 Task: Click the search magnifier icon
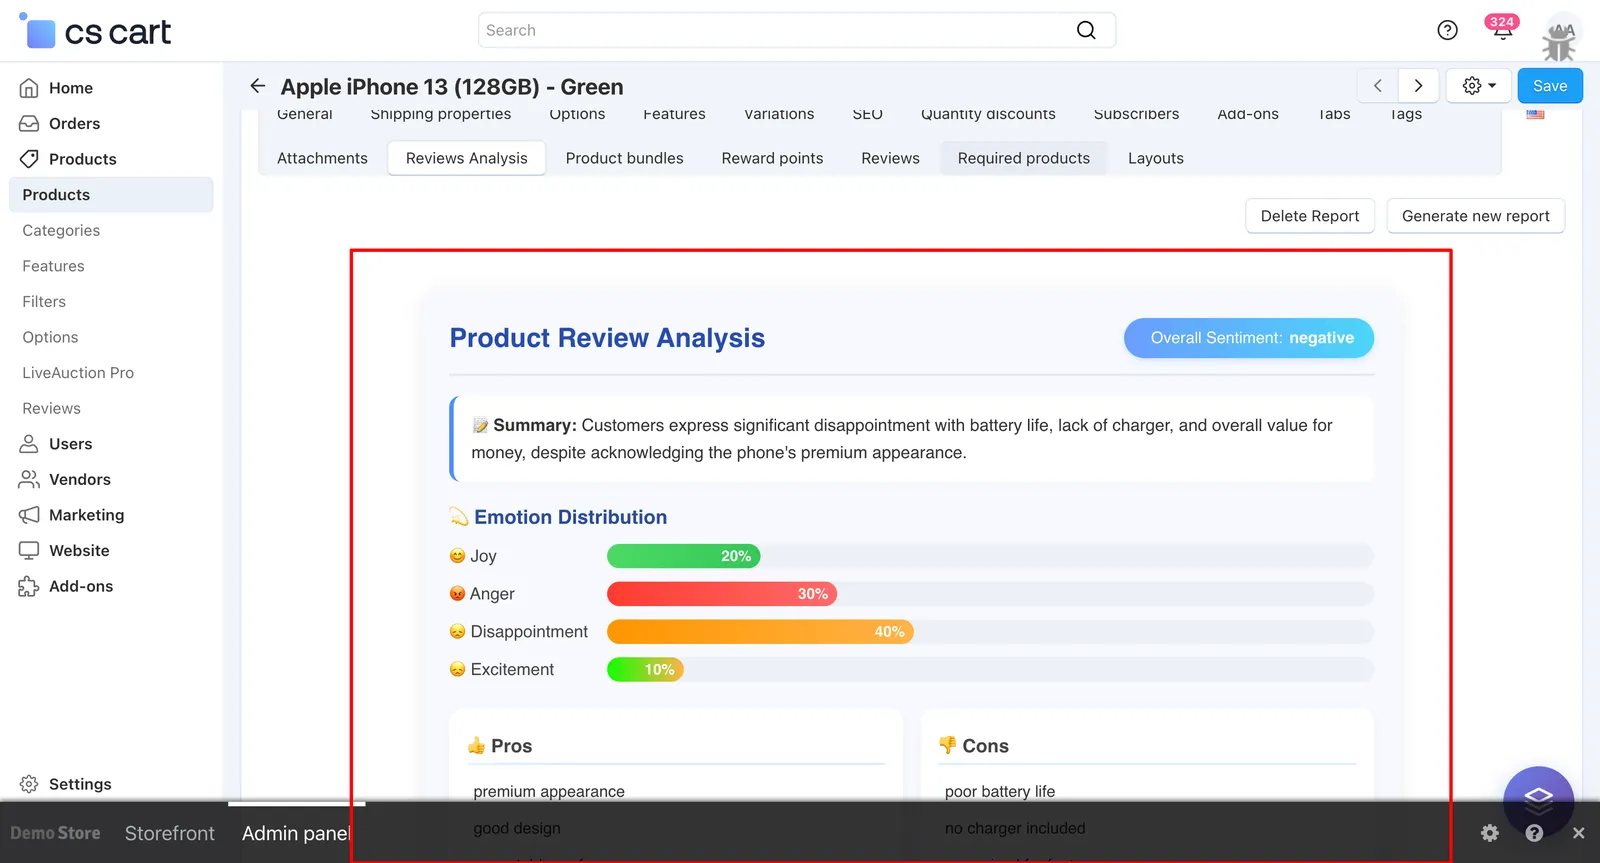point(1086,30)
